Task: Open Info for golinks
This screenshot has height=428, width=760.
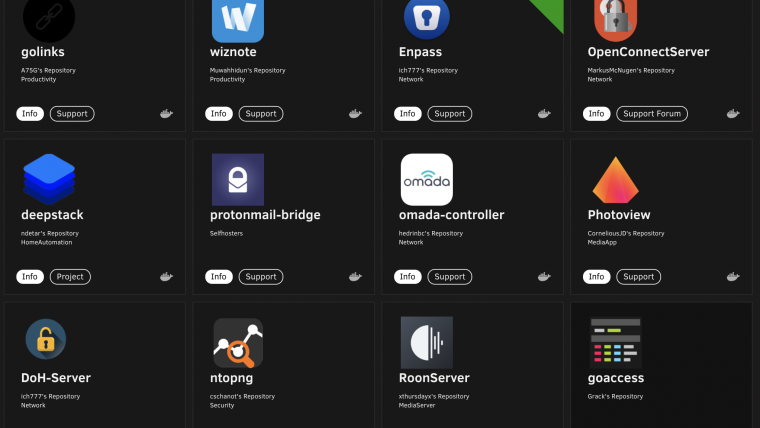Action: coord(30,114)
